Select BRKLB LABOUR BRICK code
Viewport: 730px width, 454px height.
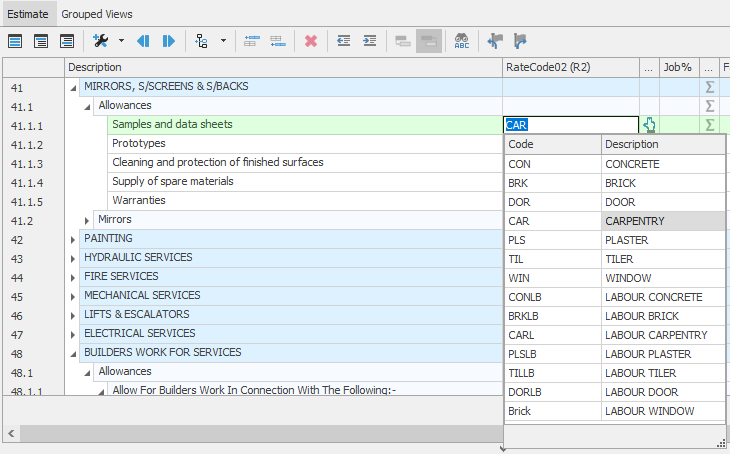tap(615, 316)
